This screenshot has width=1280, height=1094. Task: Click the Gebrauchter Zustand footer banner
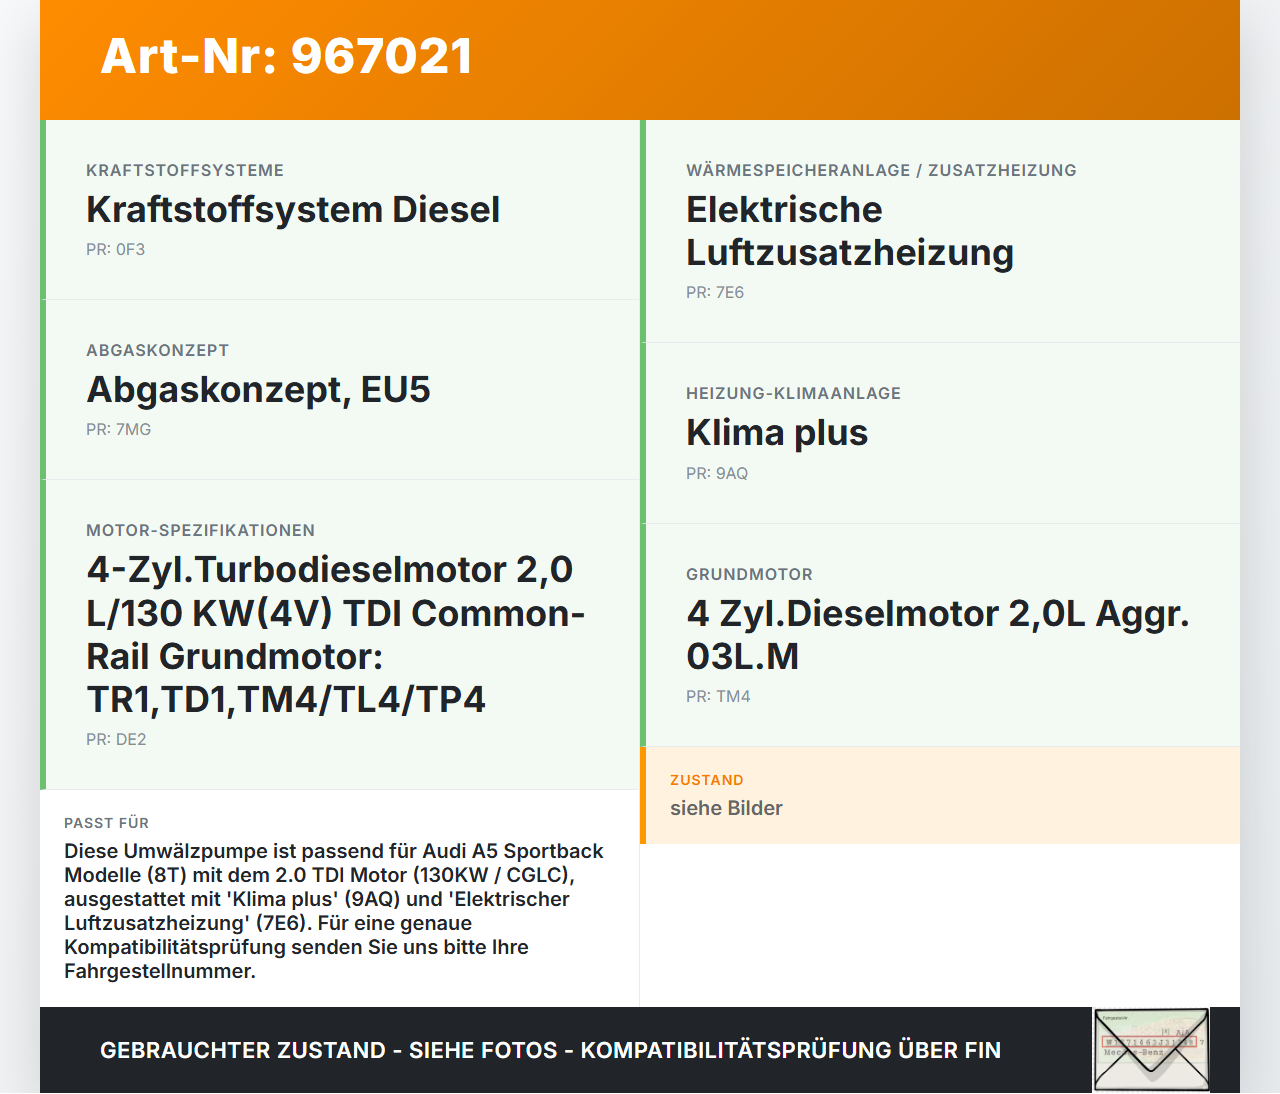tap(550, 1050)
